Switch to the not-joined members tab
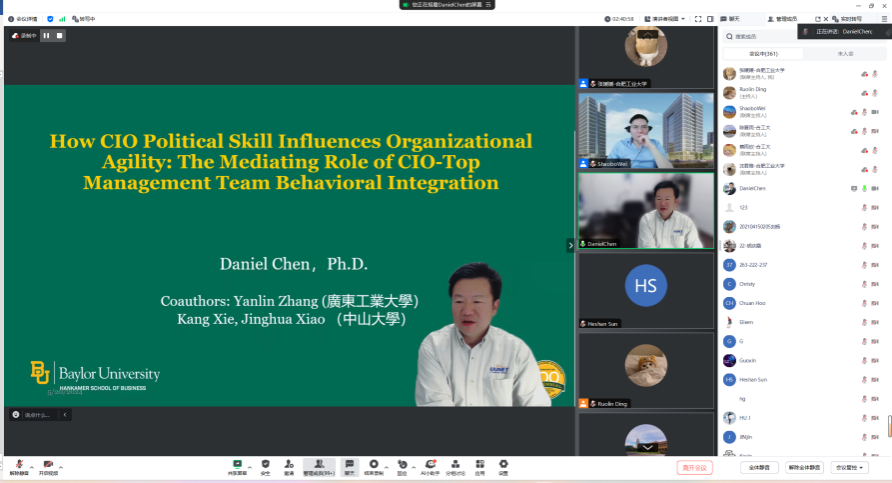892x483 pixels. click(845, 53)
